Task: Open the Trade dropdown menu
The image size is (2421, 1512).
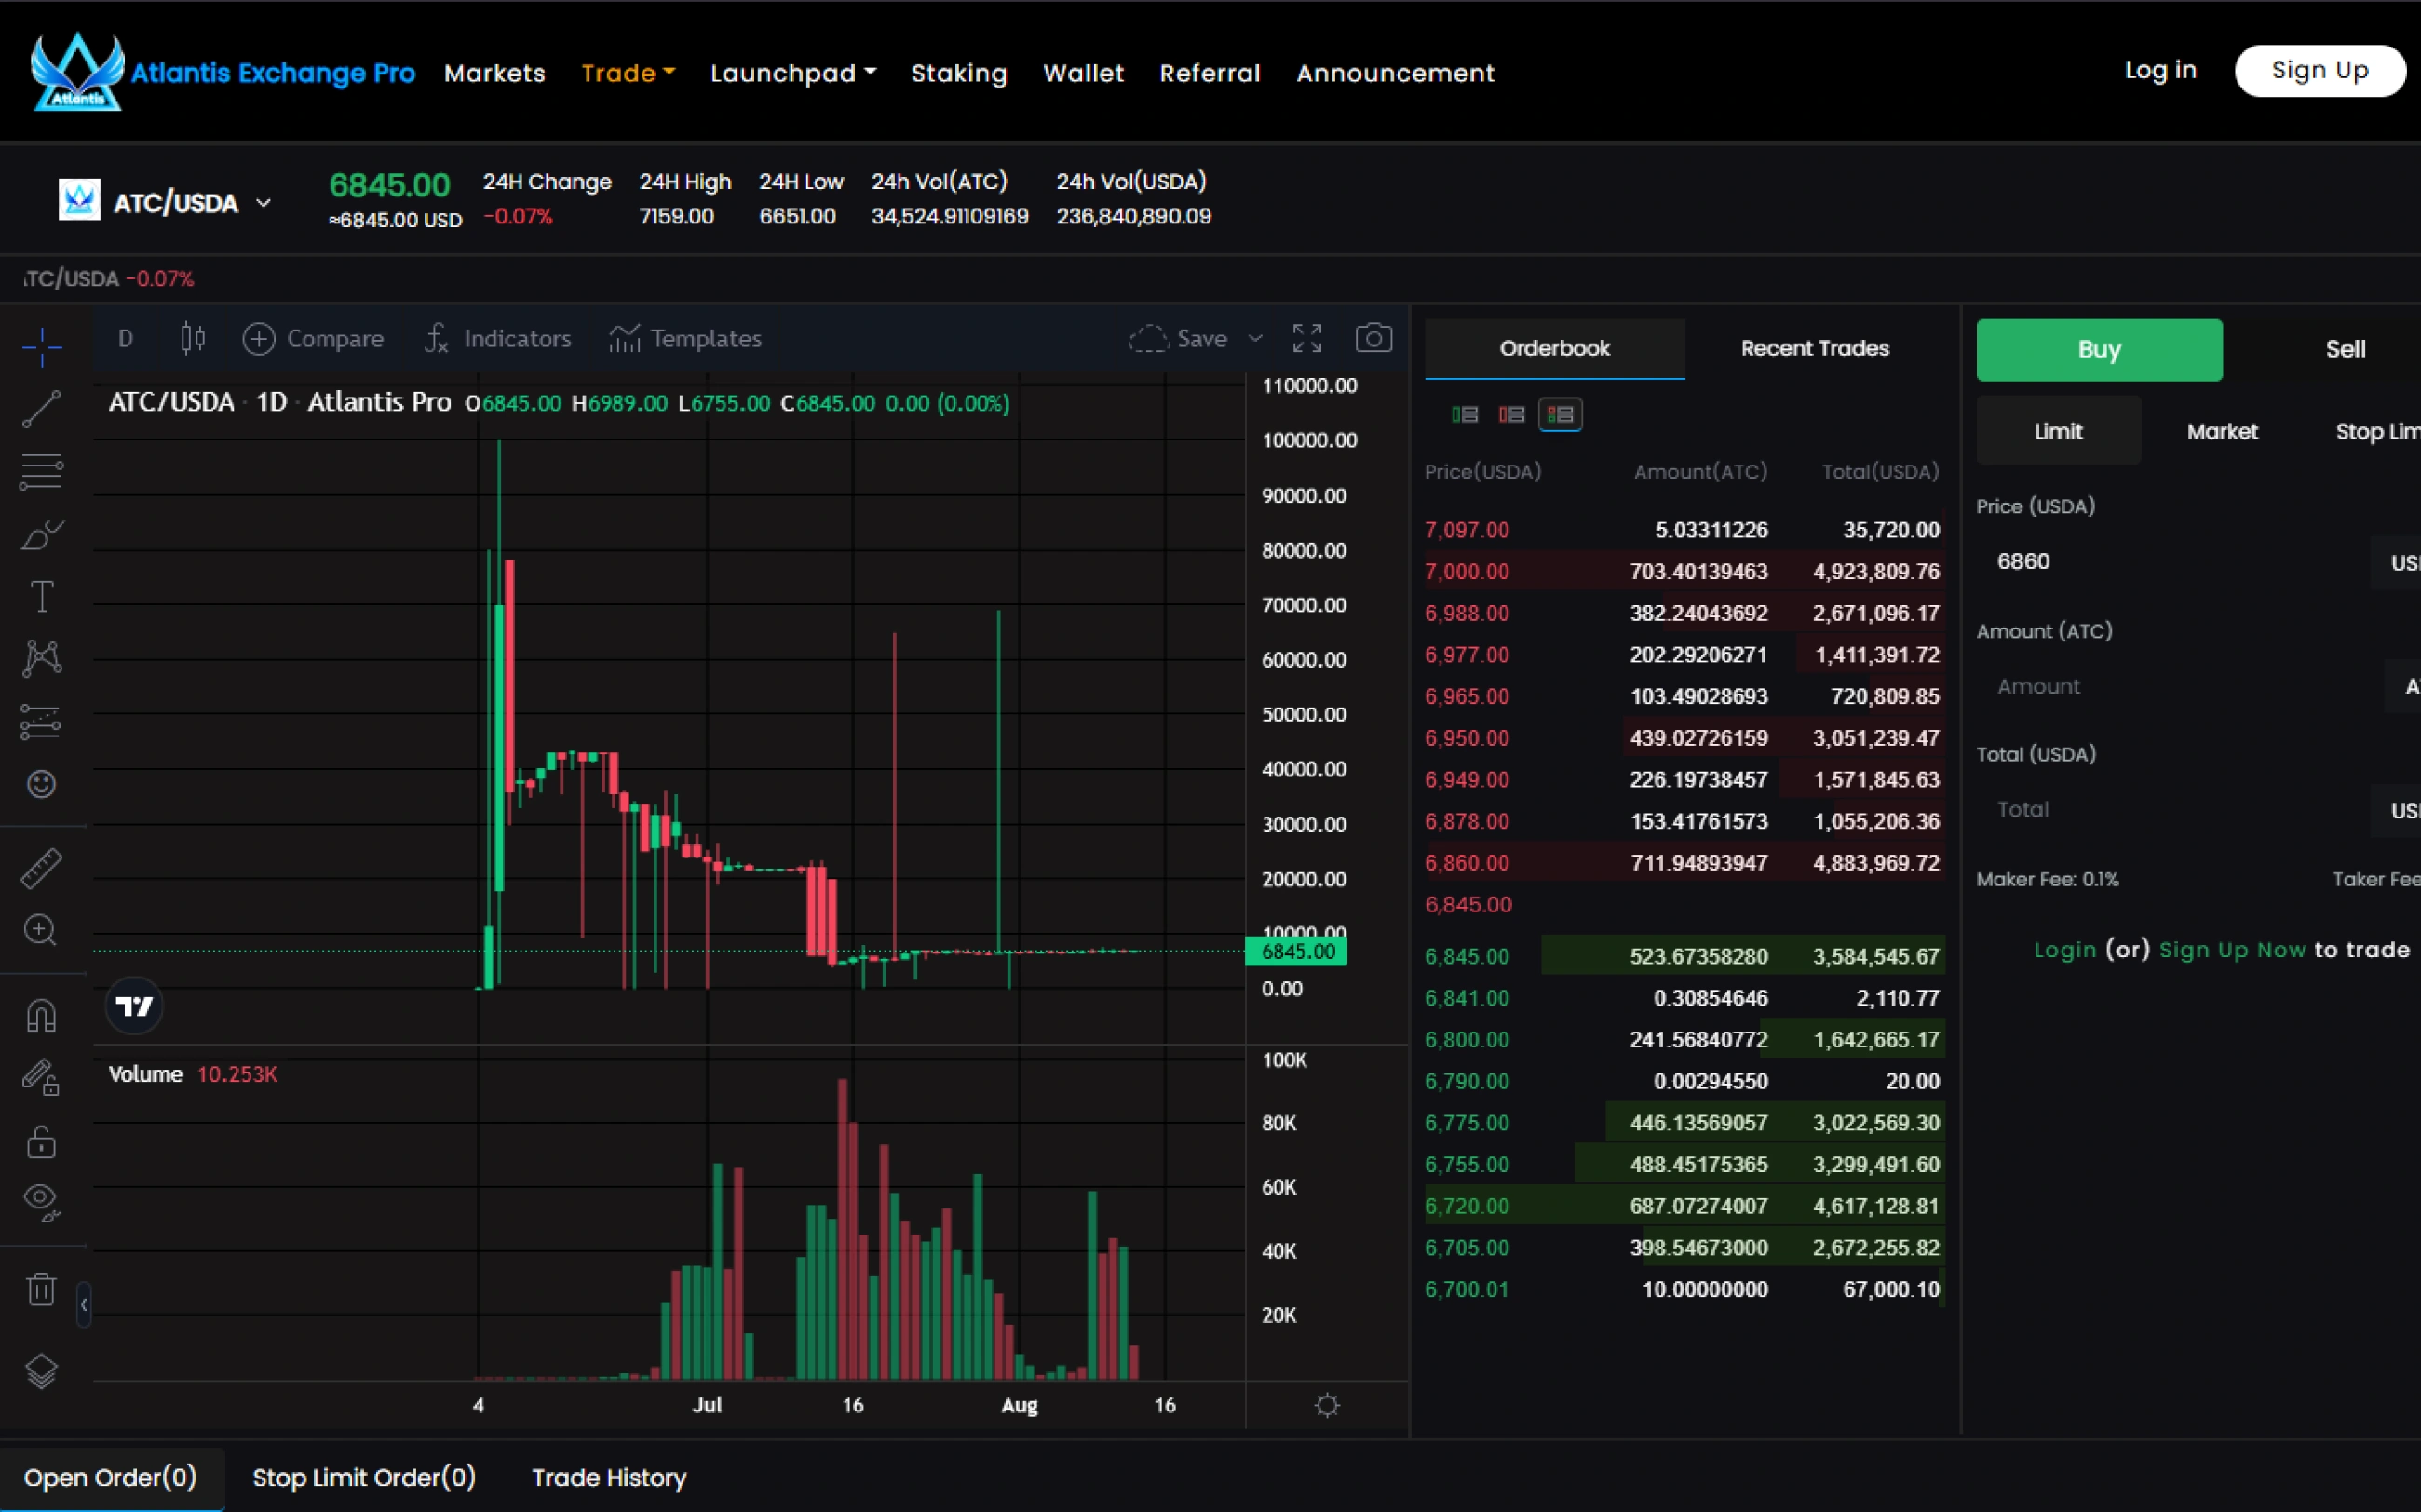Action: [628, 73]
